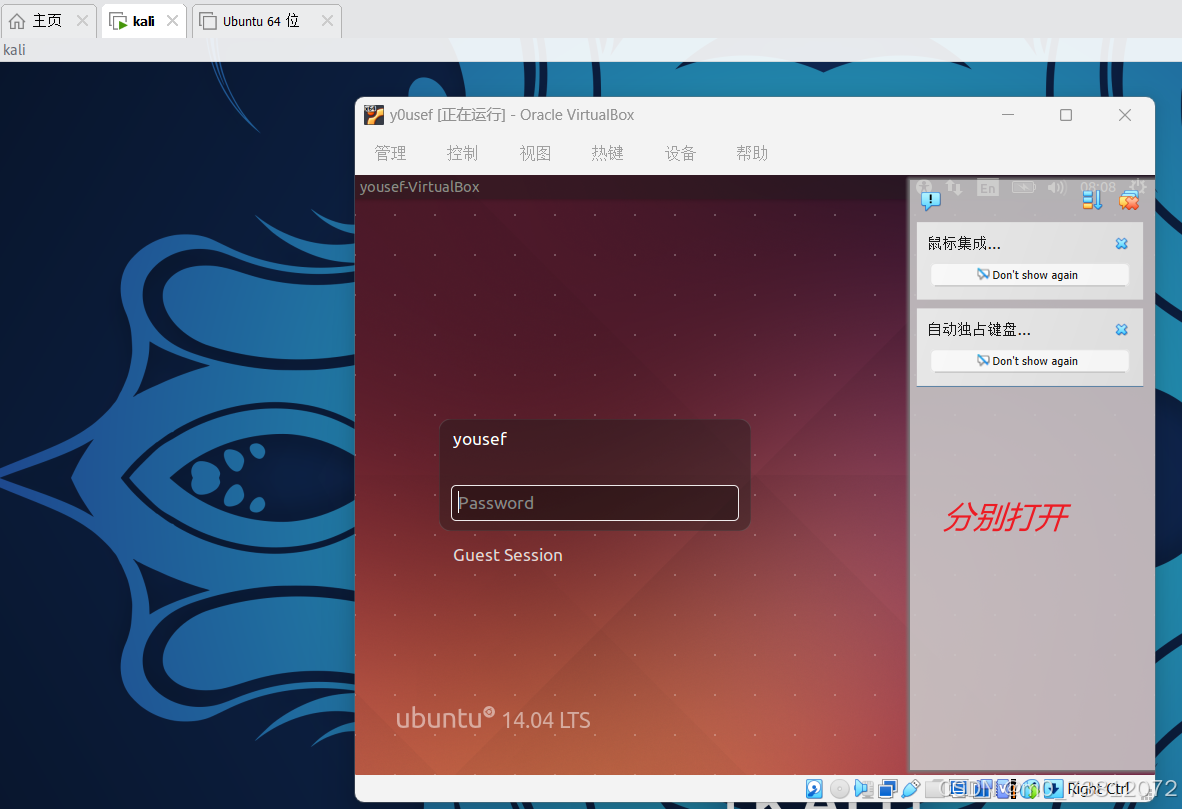Close the Ubuntu 64 位 tab

[x=327, y=21]
